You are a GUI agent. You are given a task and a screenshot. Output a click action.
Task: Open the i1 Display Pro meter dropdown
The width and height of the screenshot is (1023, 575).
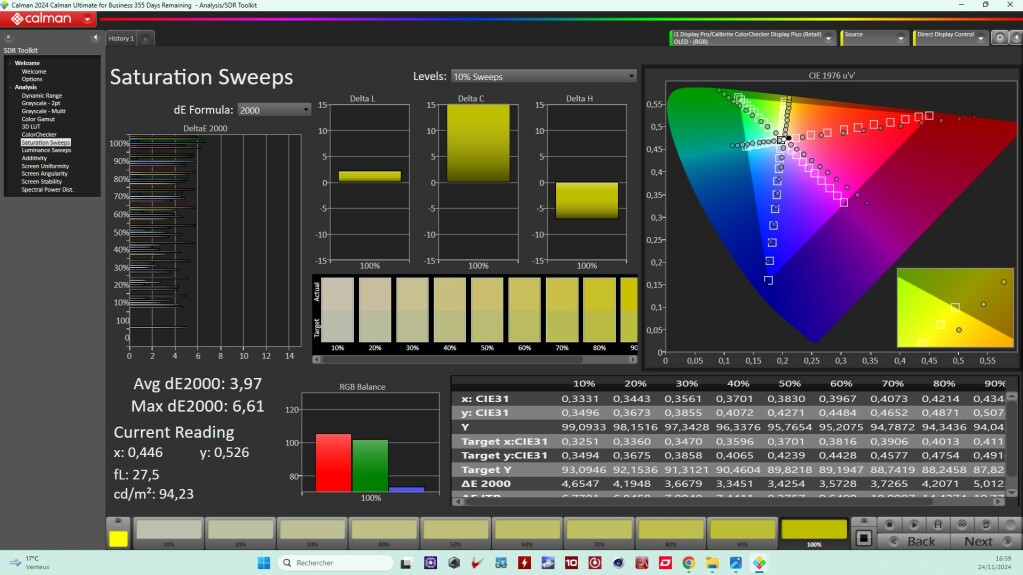click(829, 39)
